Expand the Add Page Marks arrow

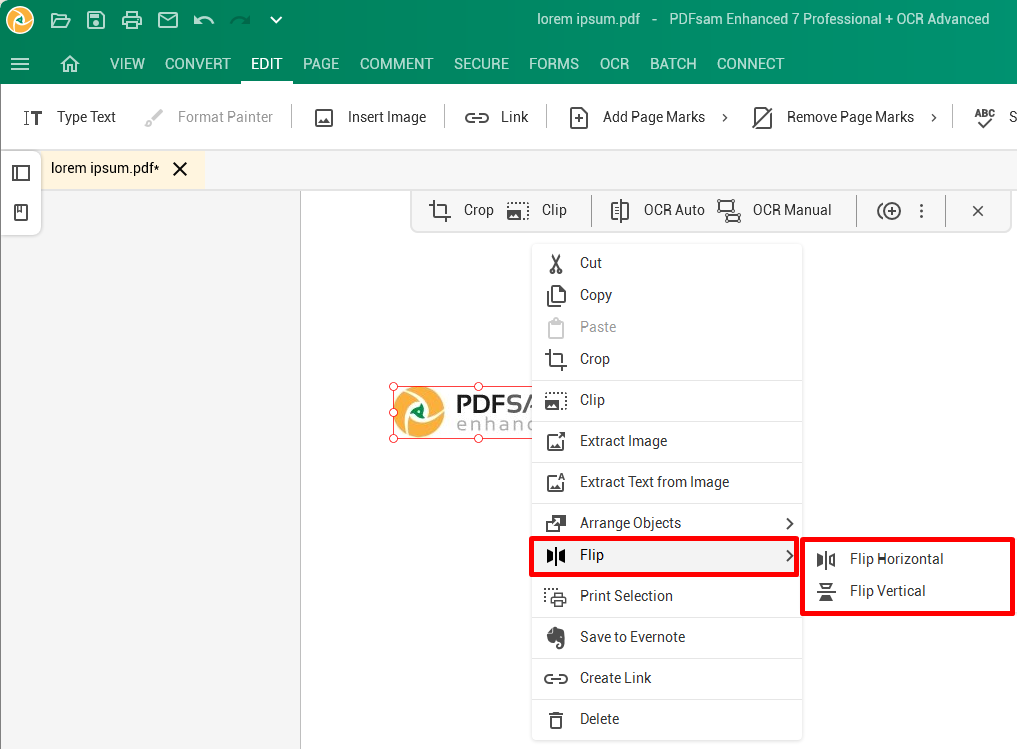pos(725,118)
